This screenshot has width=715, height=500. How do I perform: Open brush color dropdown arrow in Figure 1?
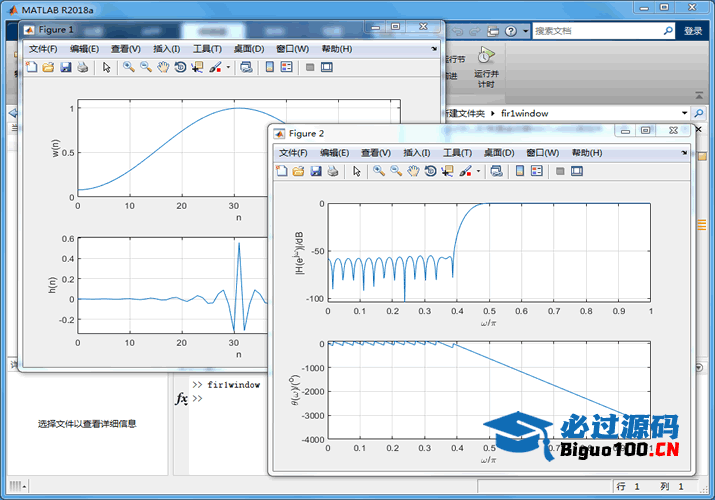coord(228,67)
